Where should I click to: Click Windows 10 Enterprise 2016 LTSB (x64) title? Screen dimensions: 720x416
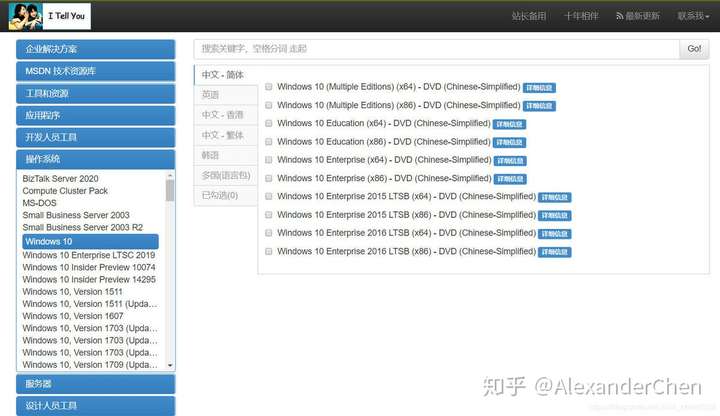click(x=406, y=233)
